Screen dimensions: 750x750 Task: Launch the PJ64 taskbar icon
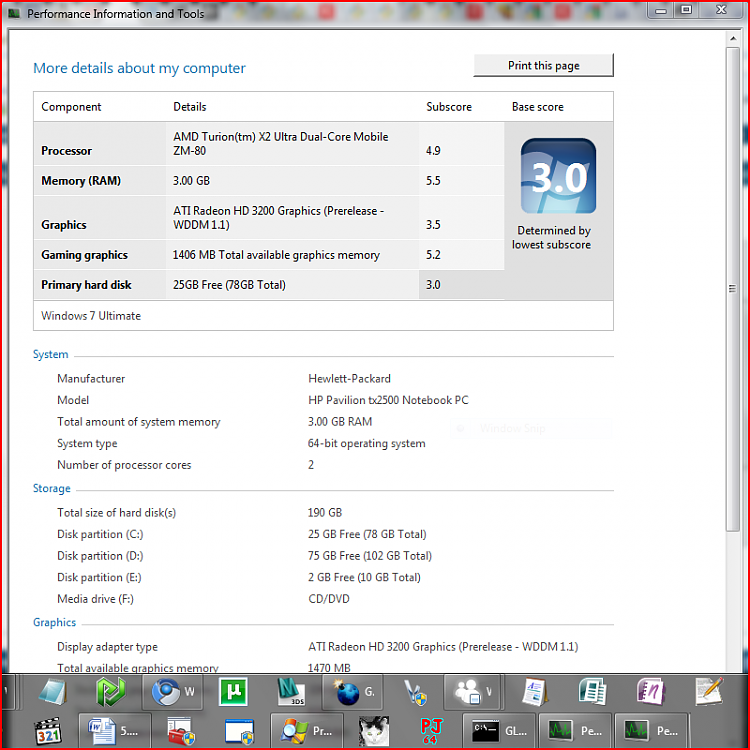(x=431, y=731)
